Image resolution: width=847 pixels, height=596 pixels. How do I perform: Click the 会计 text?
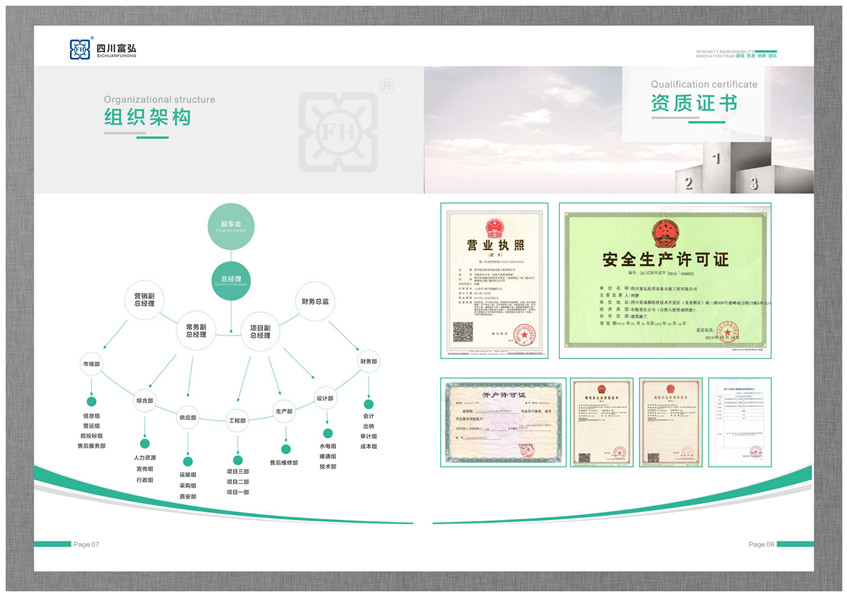pos(368,416)
